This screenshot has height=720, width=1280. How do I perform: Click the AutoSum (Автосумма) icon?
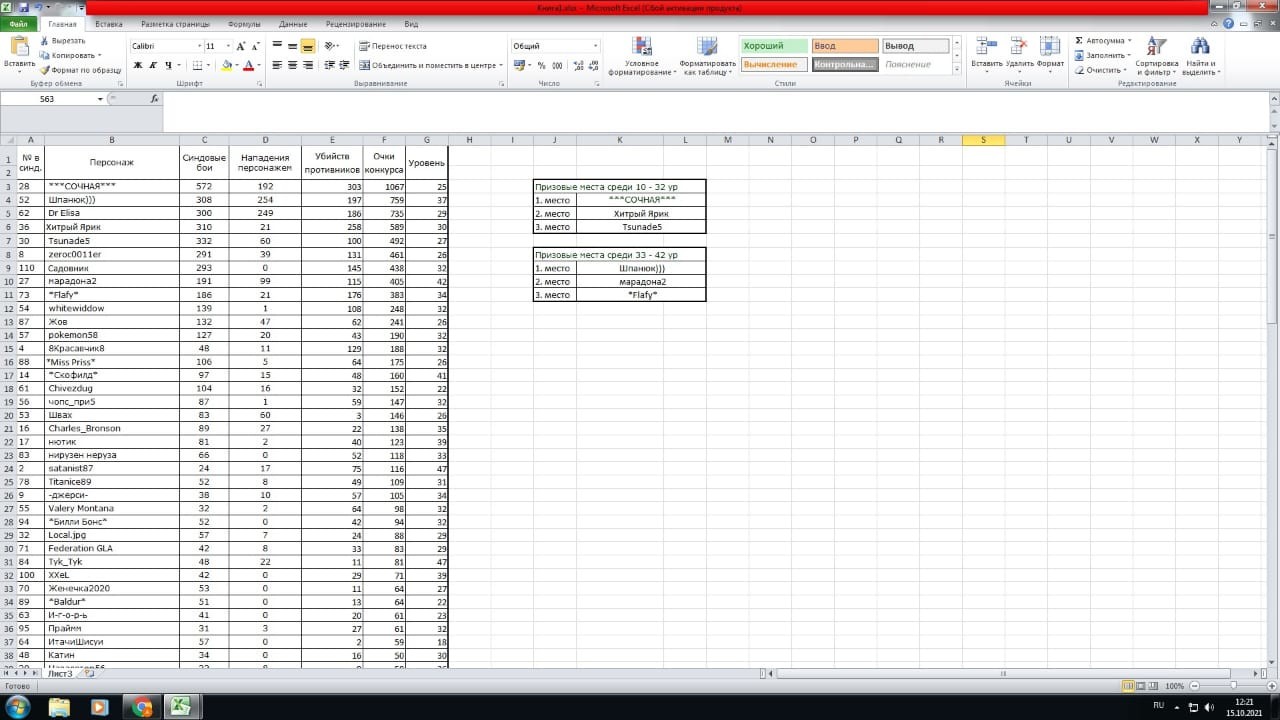pyautogui.click(x=1079, y=41)
